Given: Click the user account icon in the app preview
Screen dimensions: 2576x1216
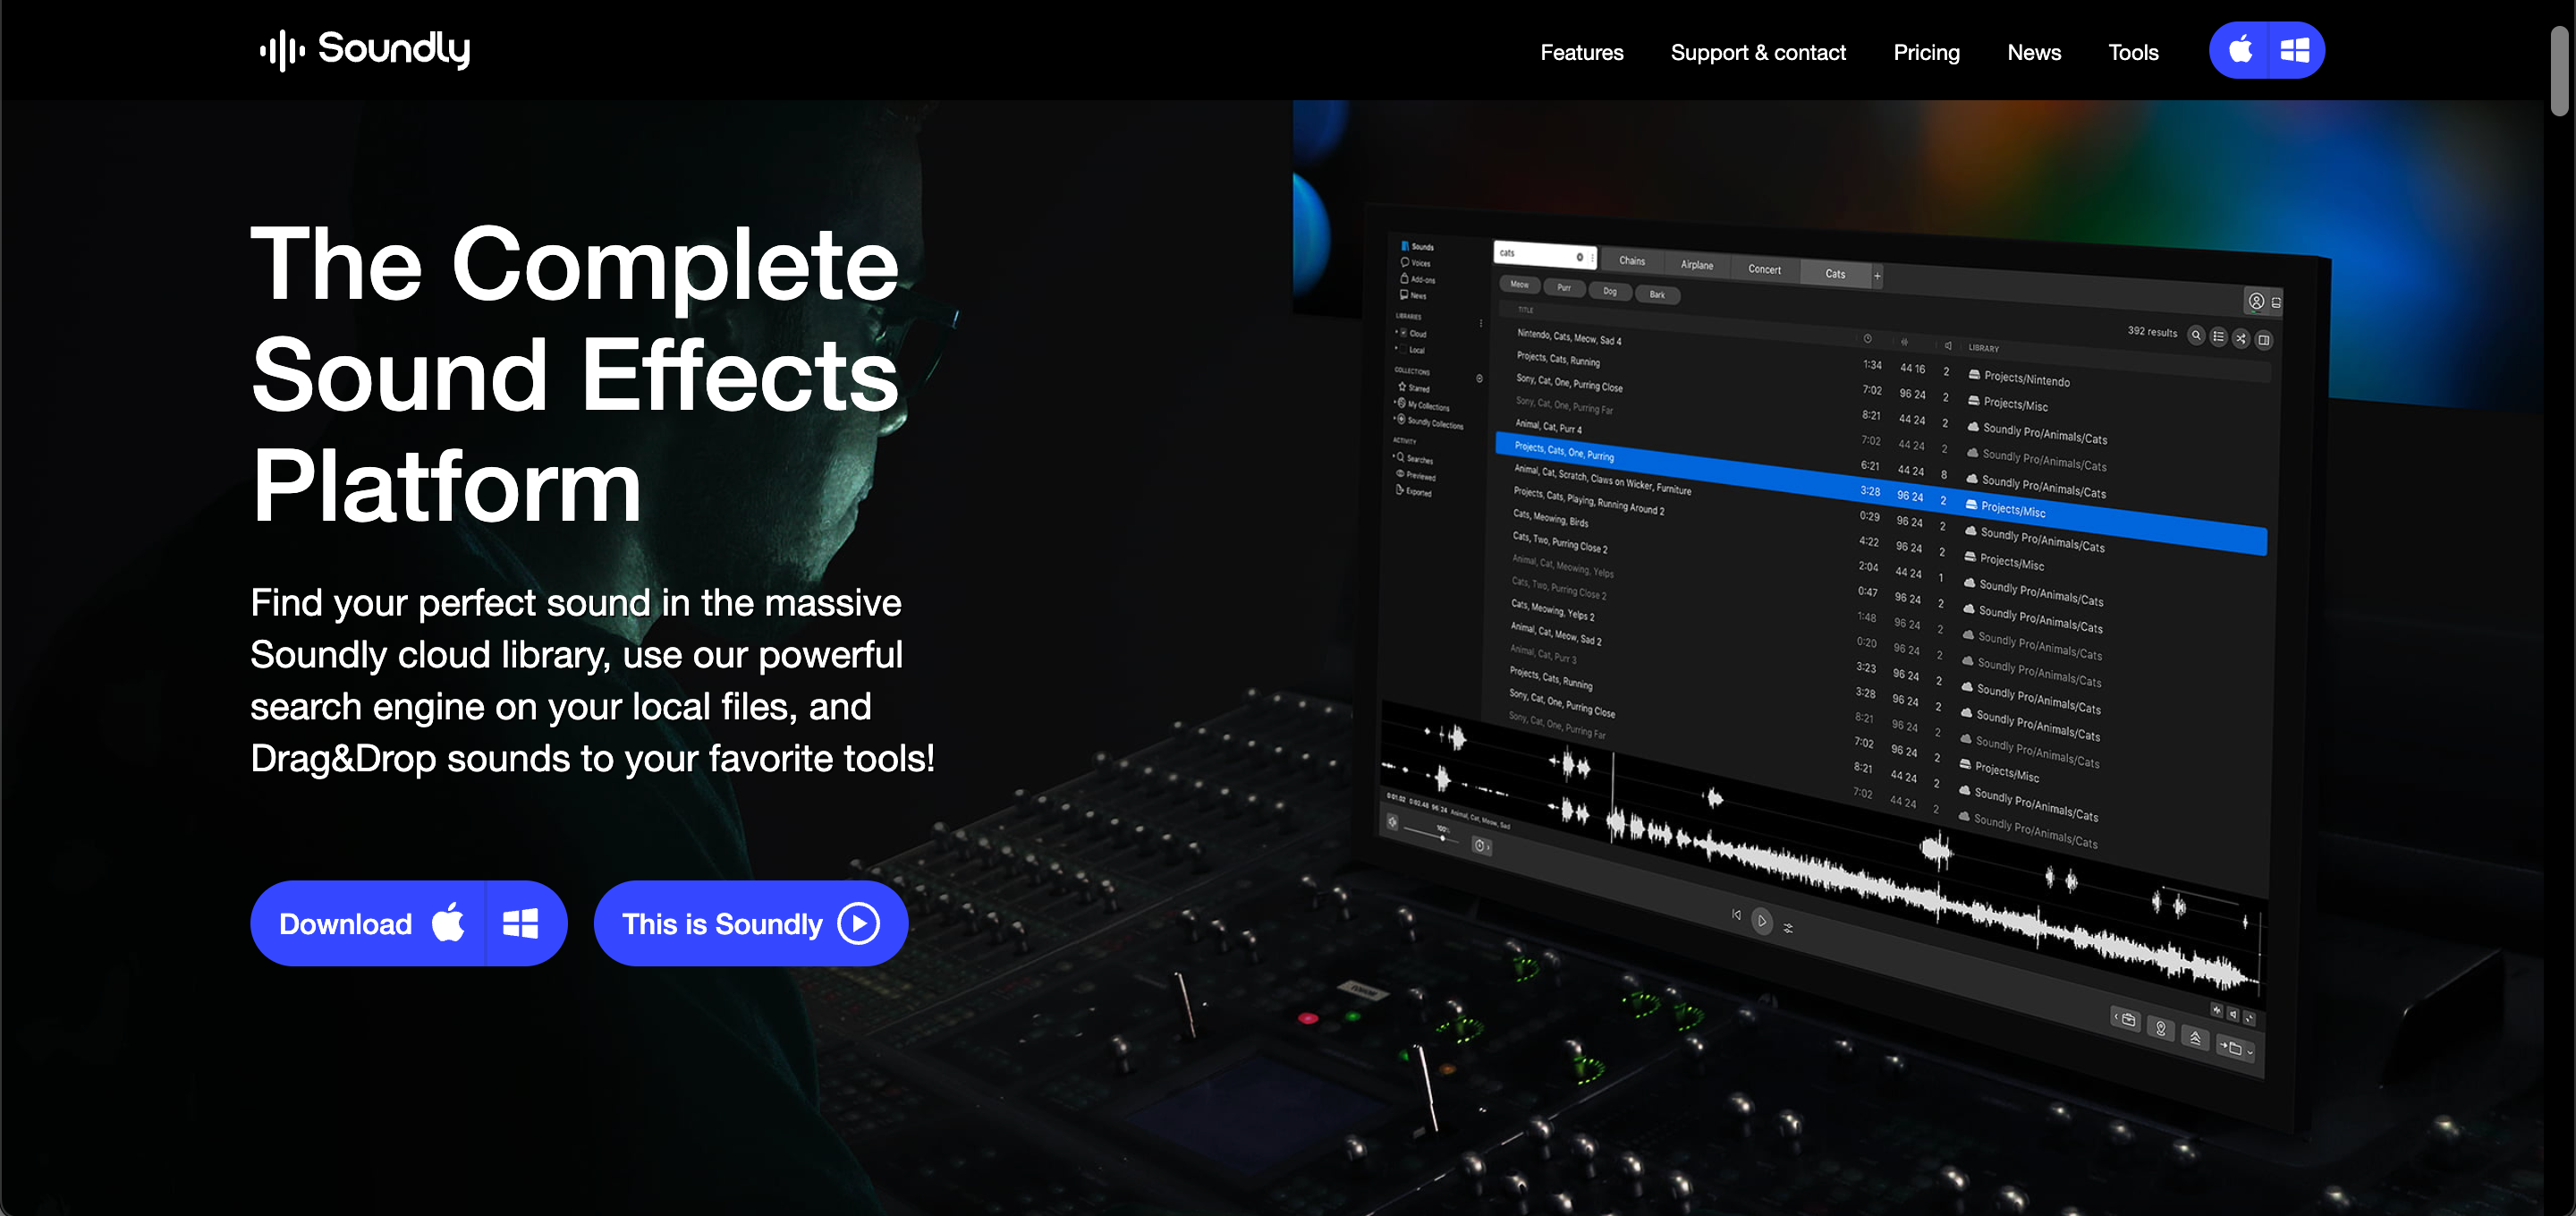Looking at the screenshot, I should tap(2256, 301).
